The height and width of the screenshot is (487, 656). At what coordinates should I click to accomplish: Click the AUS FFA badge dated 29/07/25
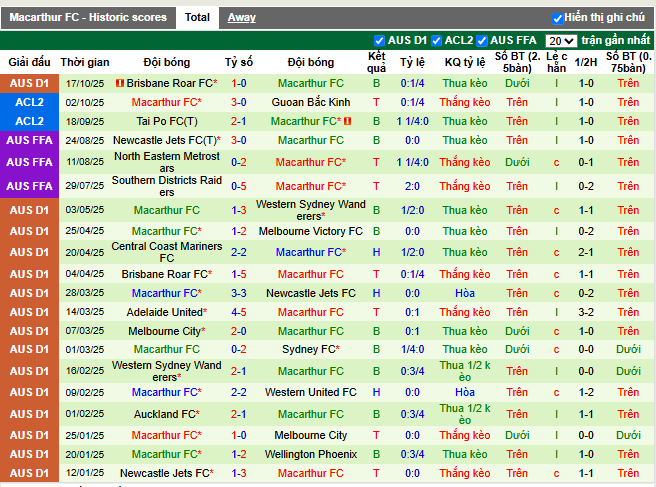tap(29, 186)
